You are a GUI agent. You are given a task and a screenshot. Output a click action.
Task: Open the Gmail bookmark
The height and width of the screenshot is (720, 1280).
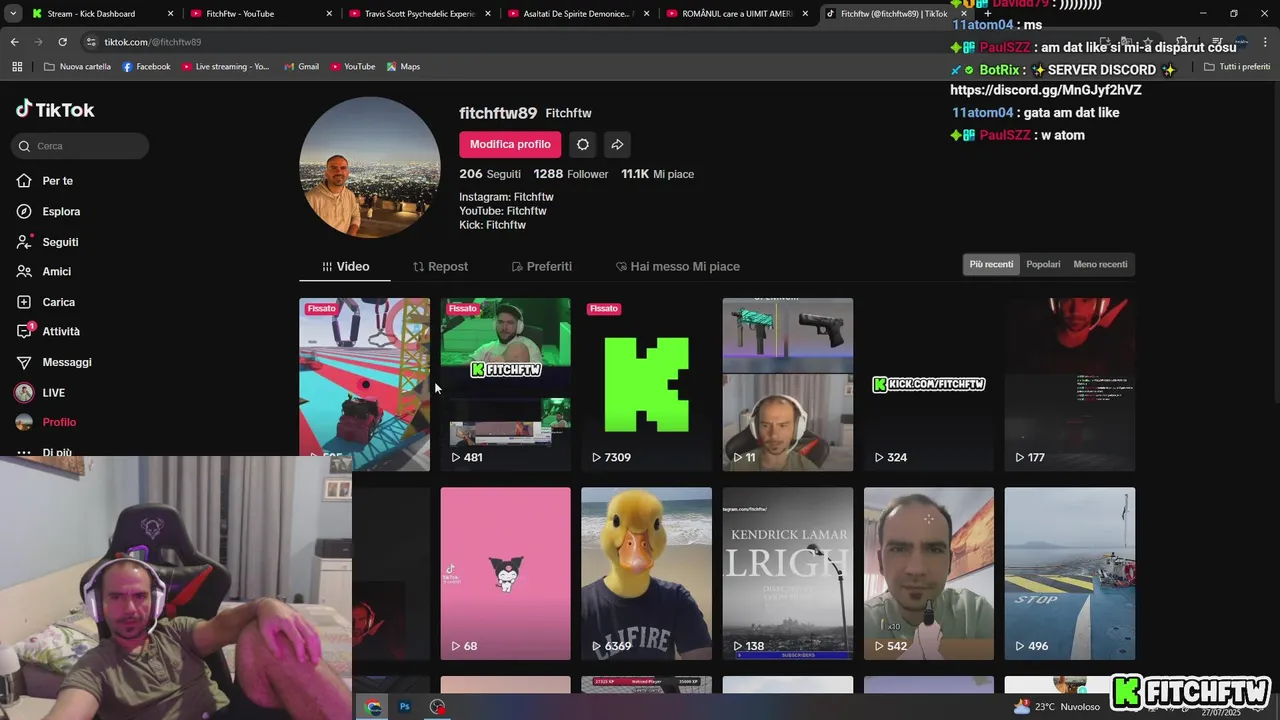coord(302,67)
